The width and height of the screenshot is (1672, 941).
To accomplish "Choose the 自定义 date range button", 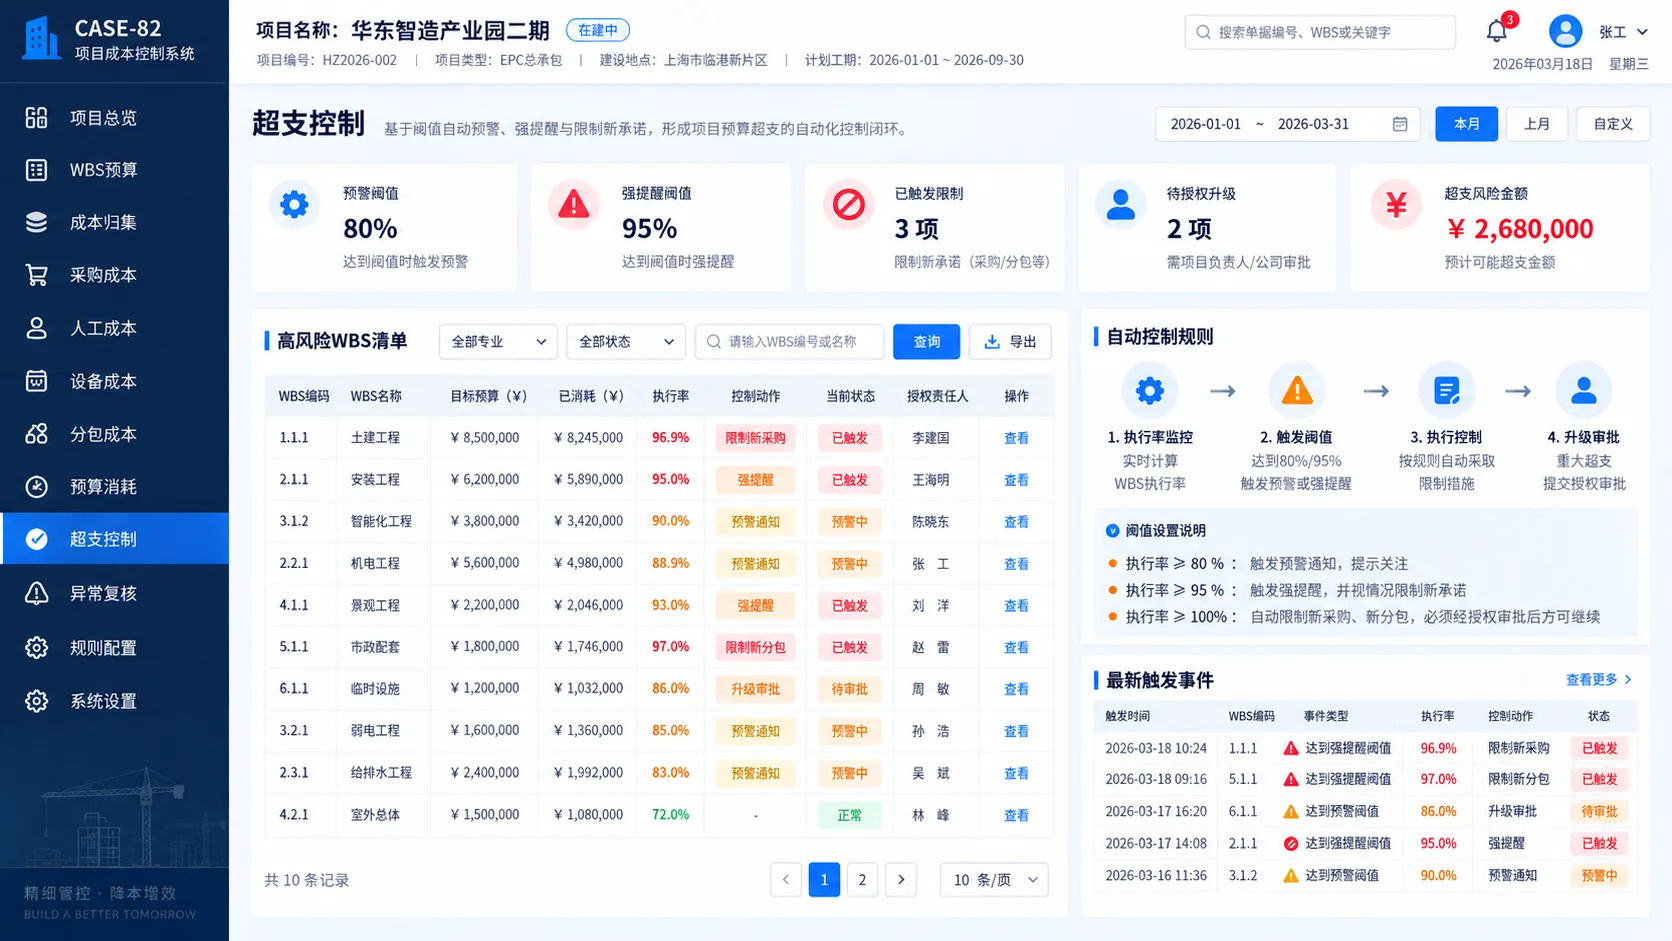I will [x=1613, y=124].
